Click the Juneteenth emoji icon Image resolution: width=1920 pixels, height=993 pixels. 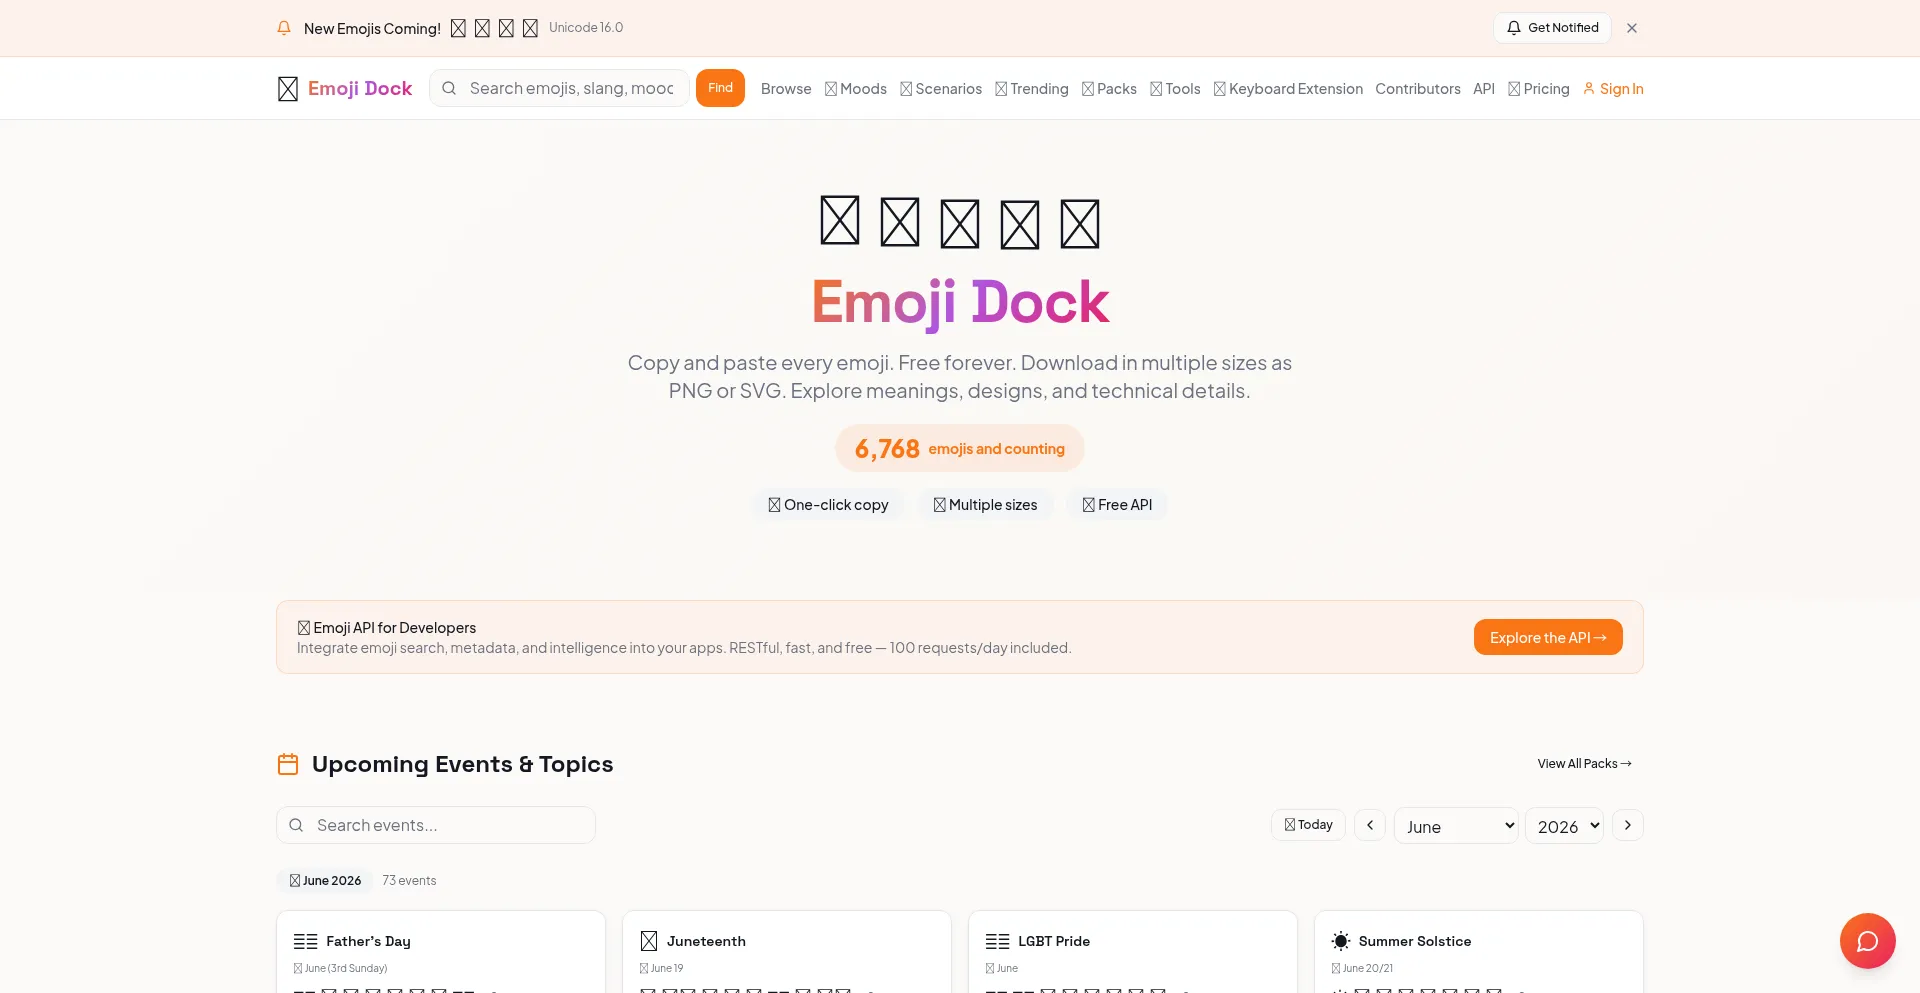point(649,941)
